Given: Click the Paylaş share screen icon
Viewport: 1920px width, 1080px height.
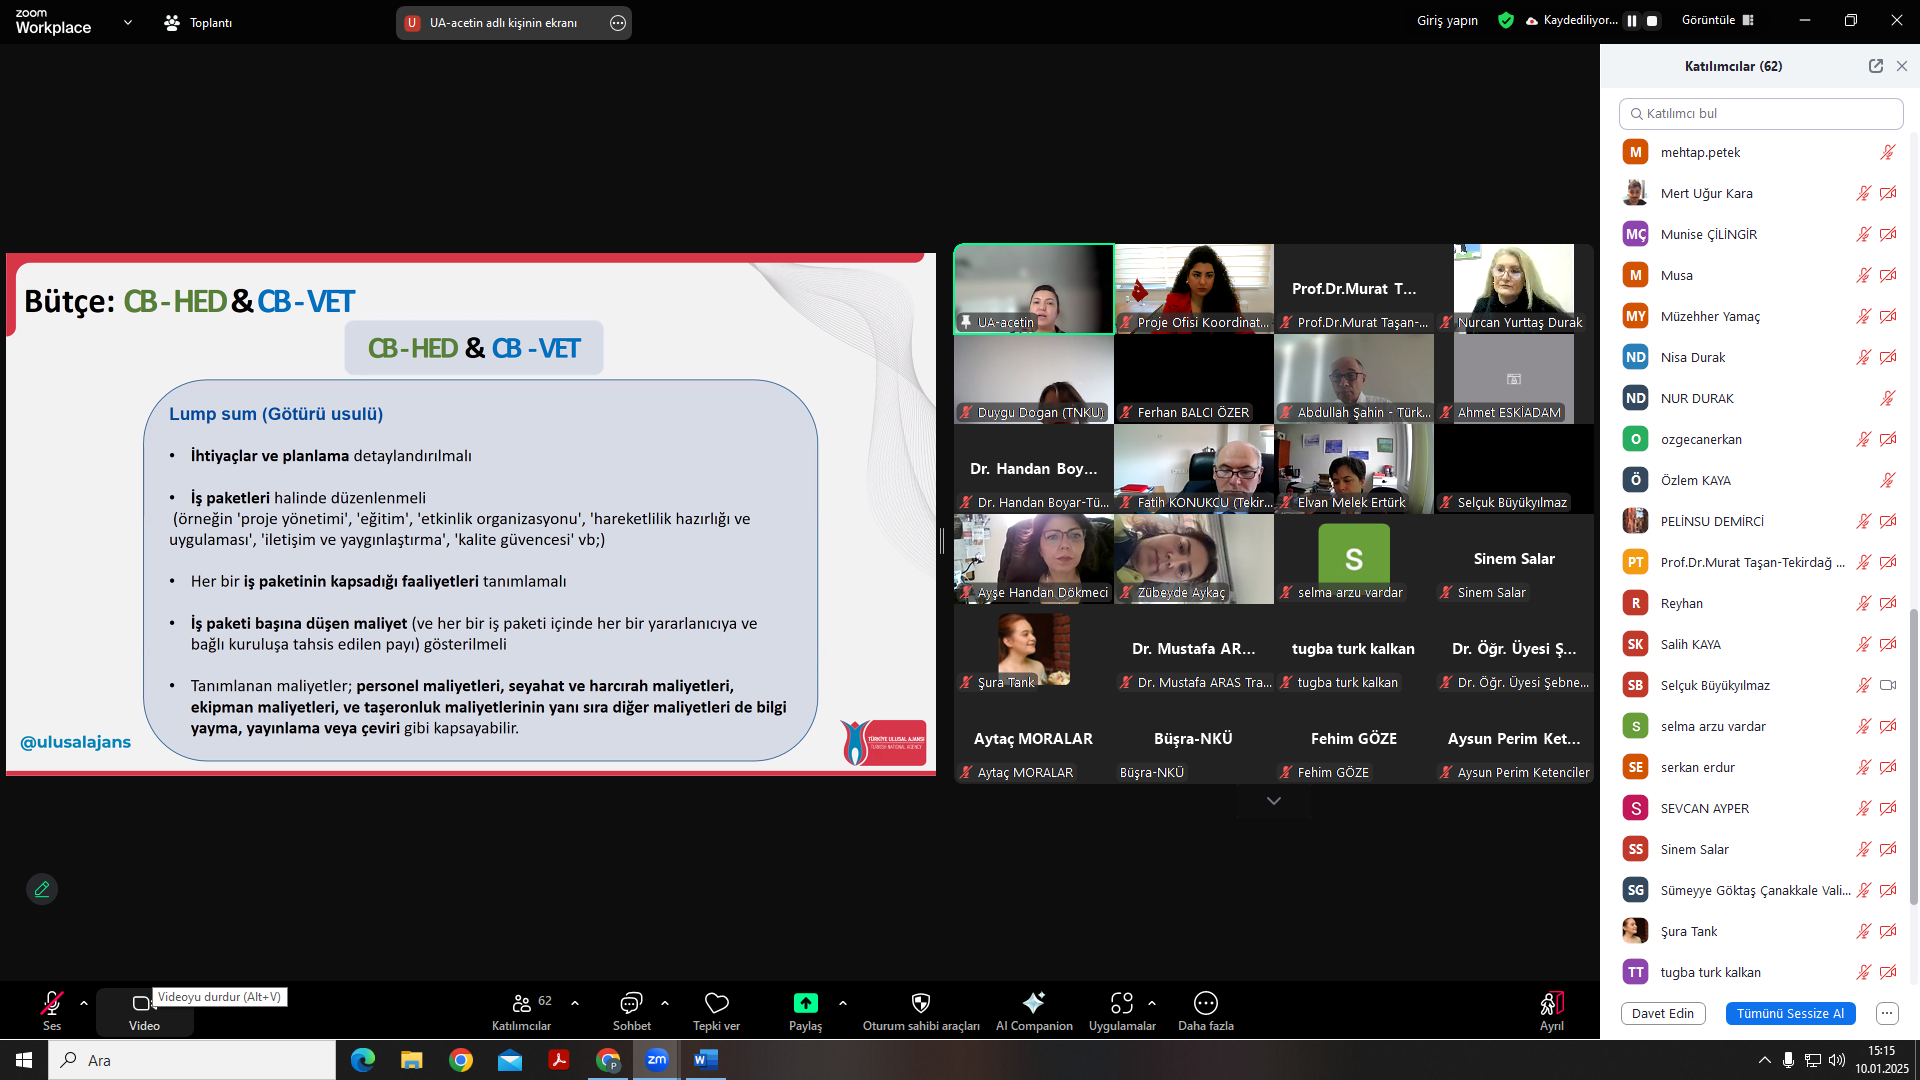Looking at the screenshot, I should [x=805, y=1003].
